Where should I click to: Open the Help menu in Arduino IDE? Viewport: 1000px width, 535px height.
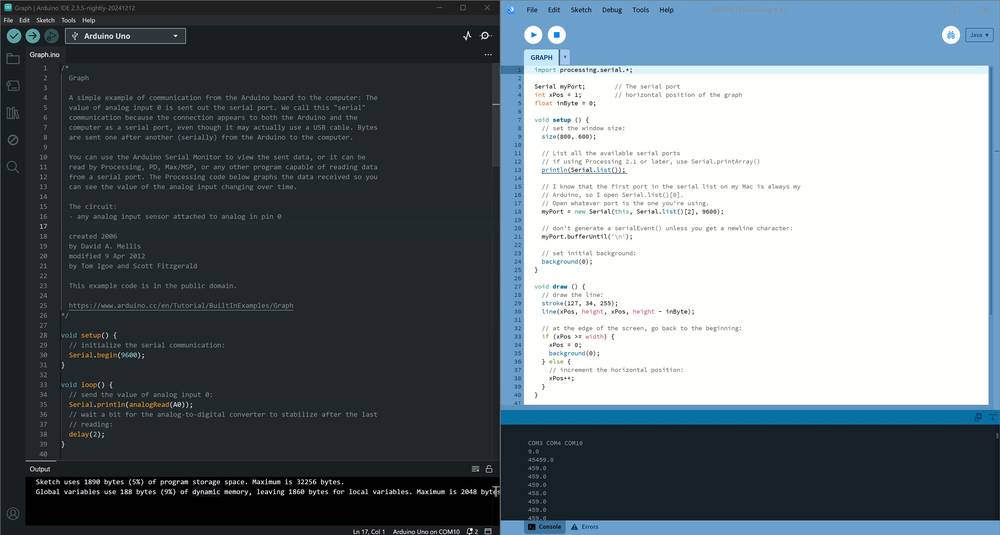click(89, 20)
